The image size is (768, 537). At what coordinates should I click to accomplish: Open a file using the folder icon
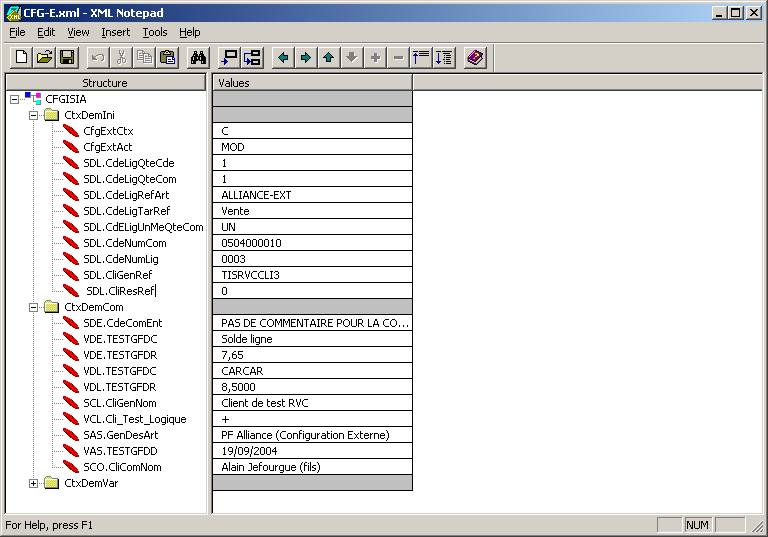tap(44, 57)
